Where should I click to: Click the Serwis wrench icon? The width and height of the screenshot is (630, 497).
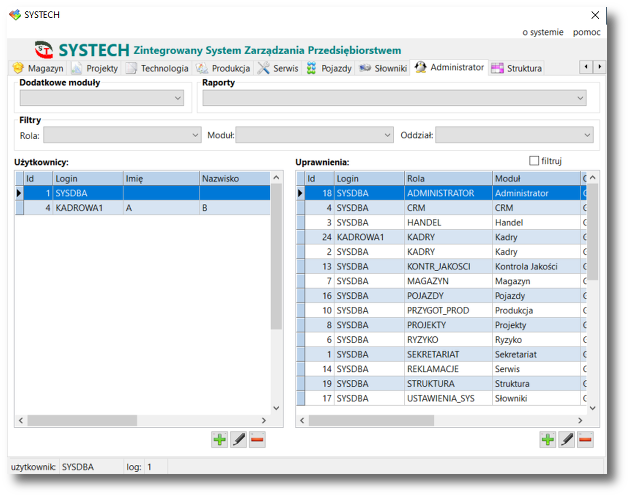pyautogui.click(x=264, y=68)
